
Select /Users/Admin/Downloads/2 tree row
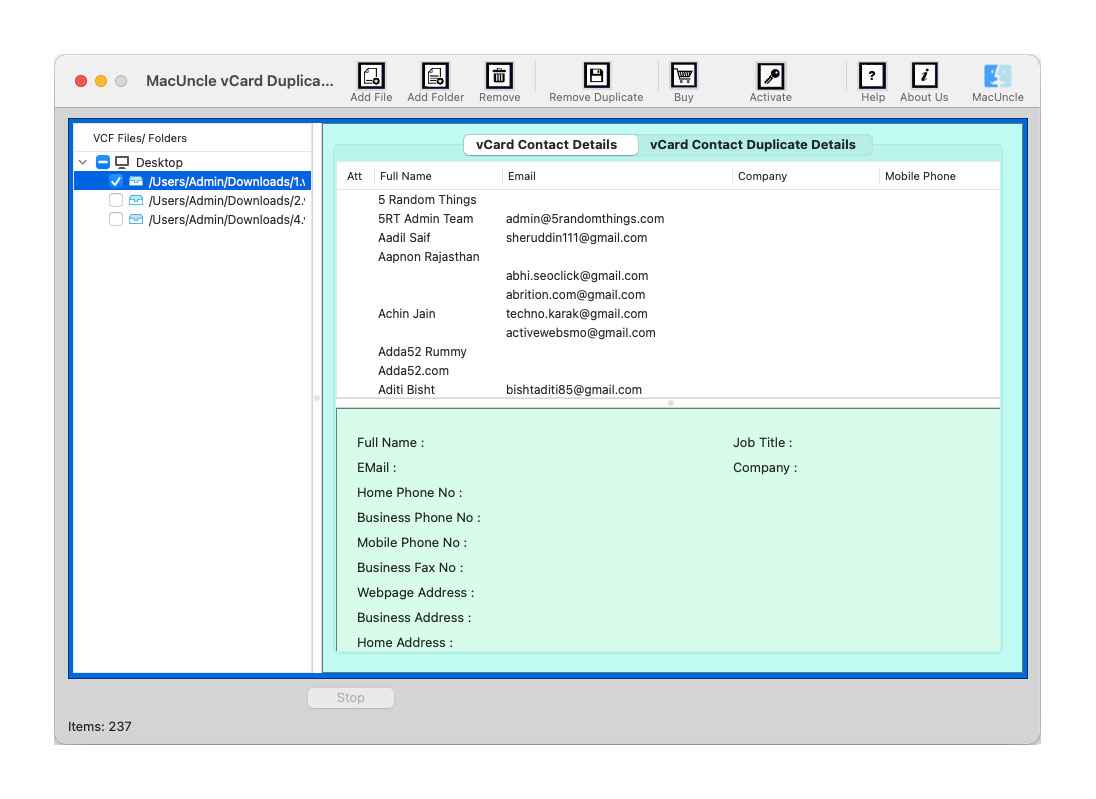[192, 201]
